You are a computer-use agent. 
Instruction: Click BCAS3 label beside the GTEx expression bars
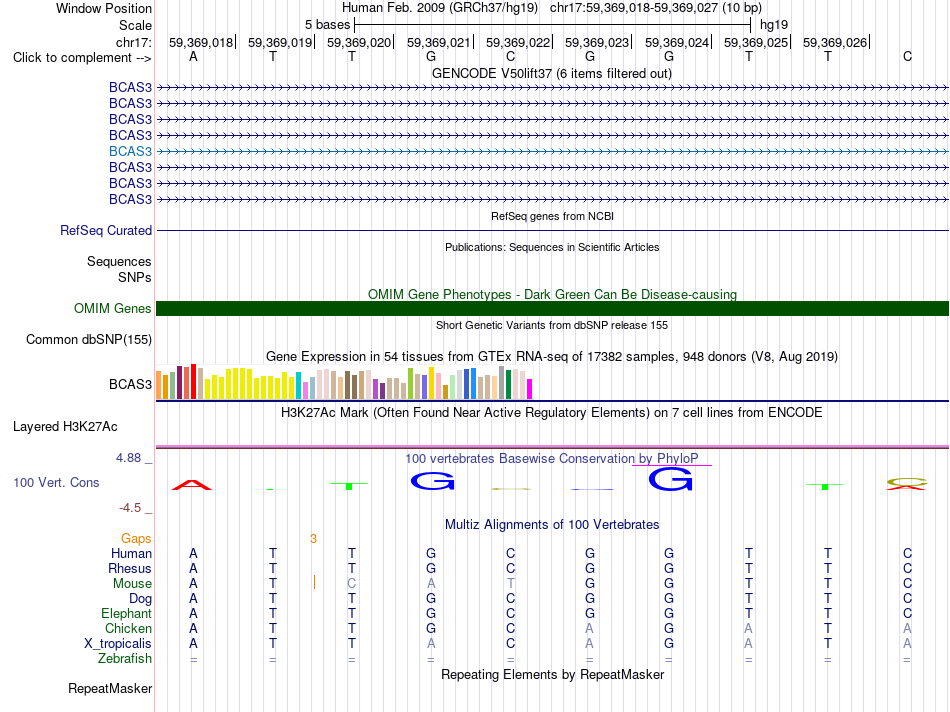[x=130, y=384]
